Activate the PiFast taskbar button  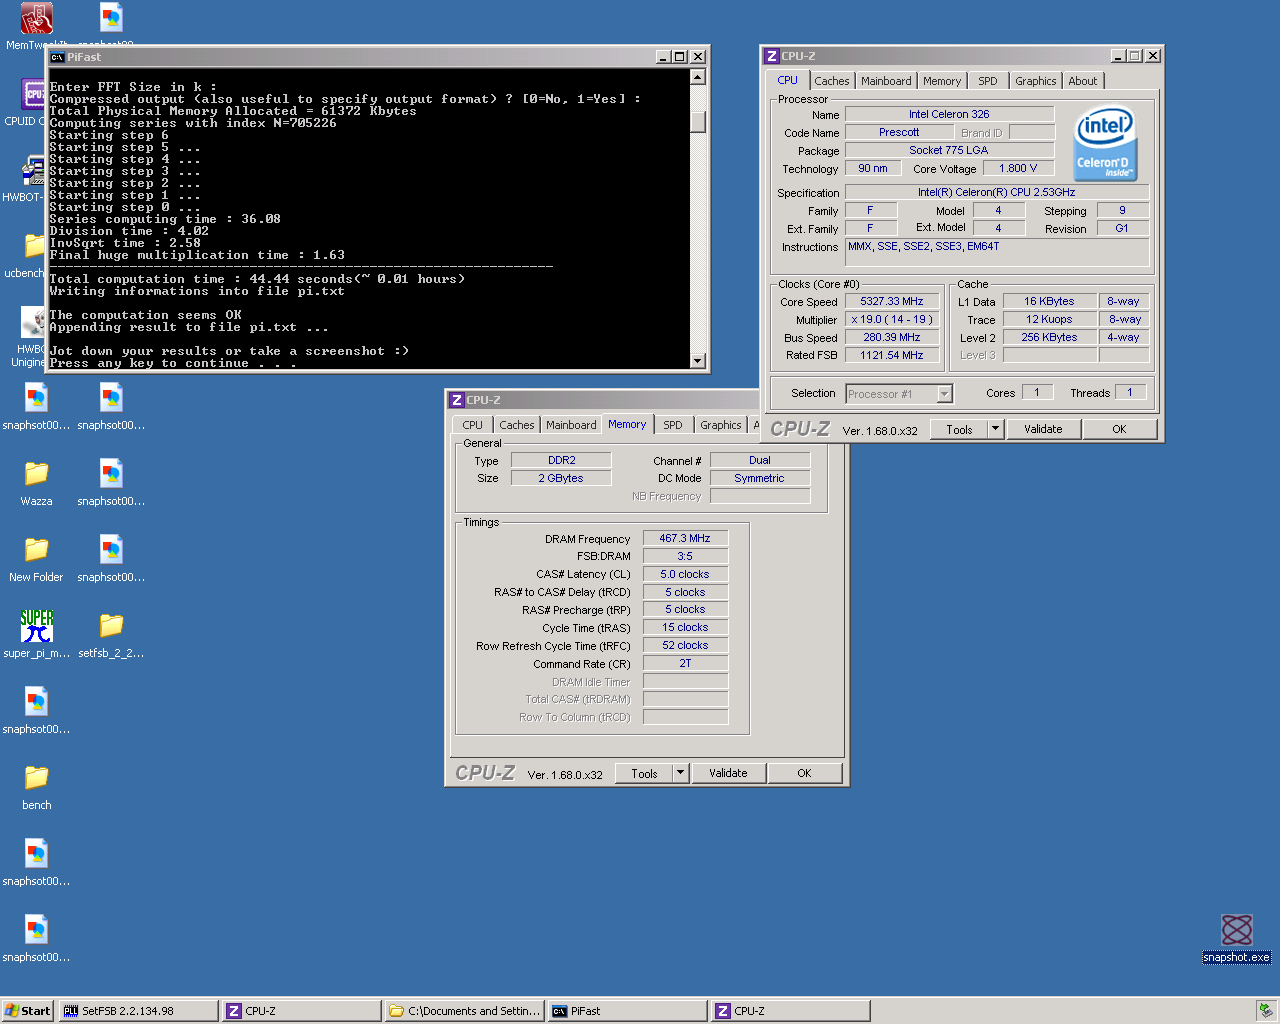point(627,1011)
